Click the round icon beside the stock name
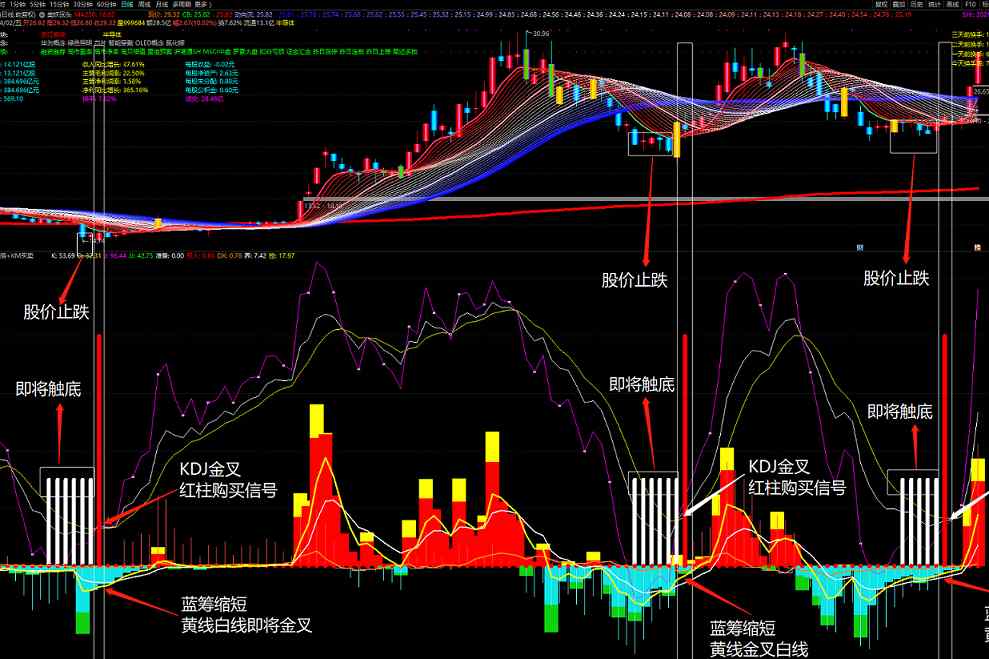This screenshot has height=659, width=989. (42, 15)
